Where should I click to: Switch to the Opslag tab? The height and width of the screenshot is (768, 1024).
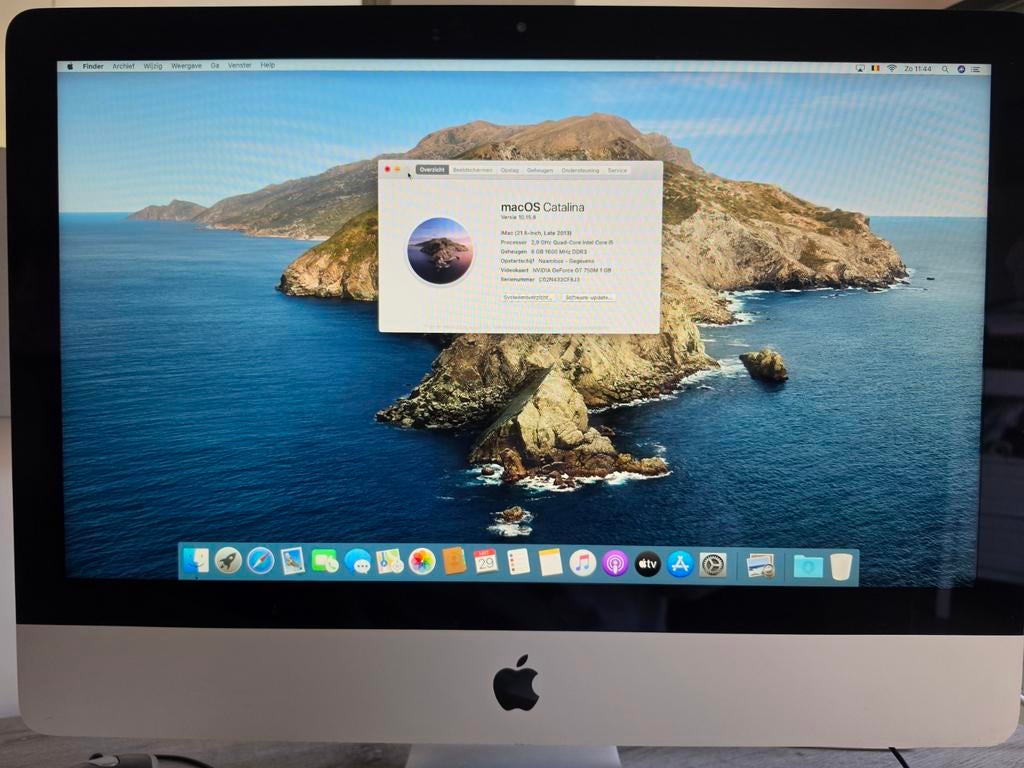(509, 170)
